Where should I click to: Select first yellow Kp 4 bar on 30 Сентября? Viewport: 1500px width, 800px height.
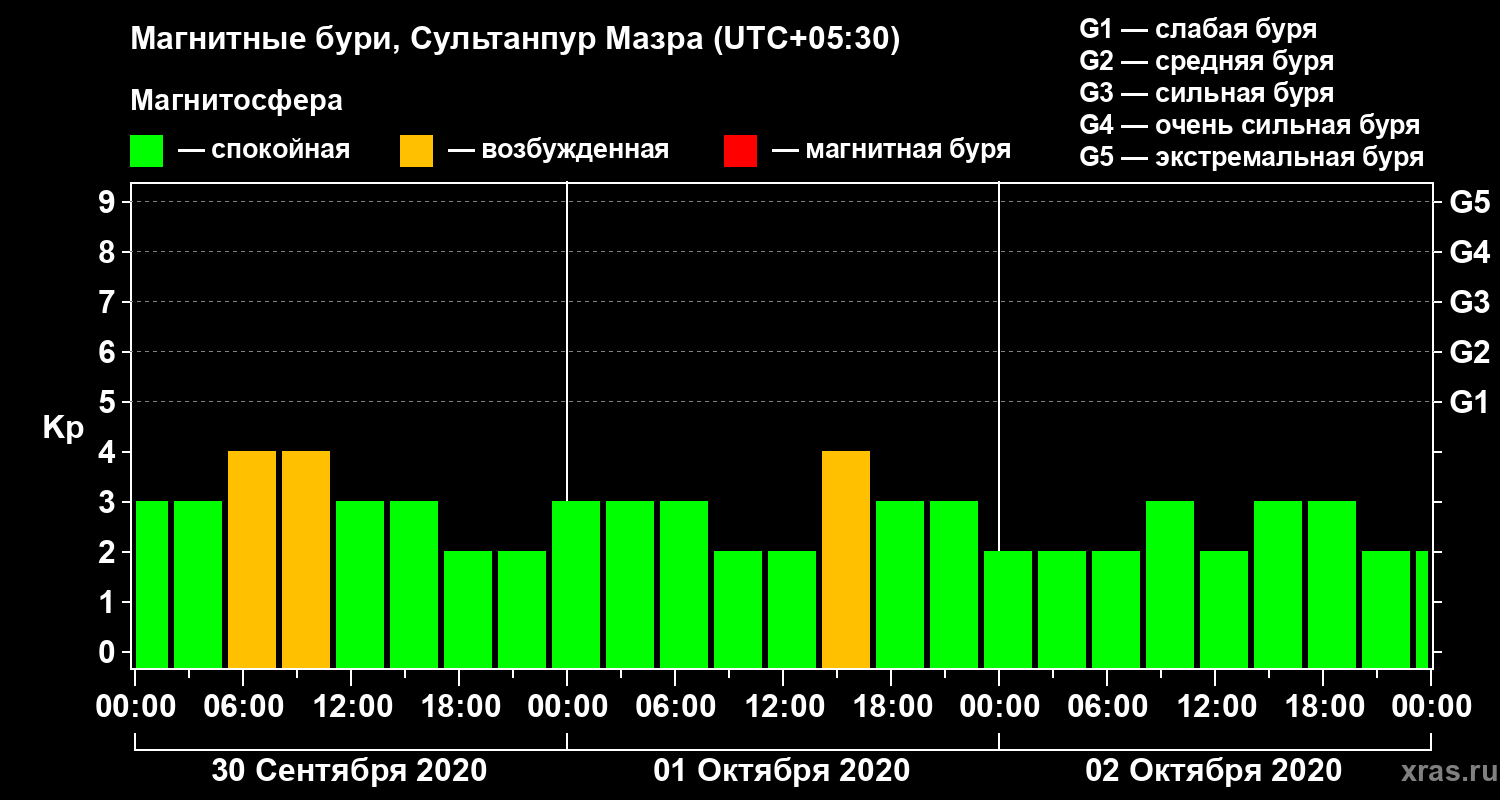tap(252, 560)
